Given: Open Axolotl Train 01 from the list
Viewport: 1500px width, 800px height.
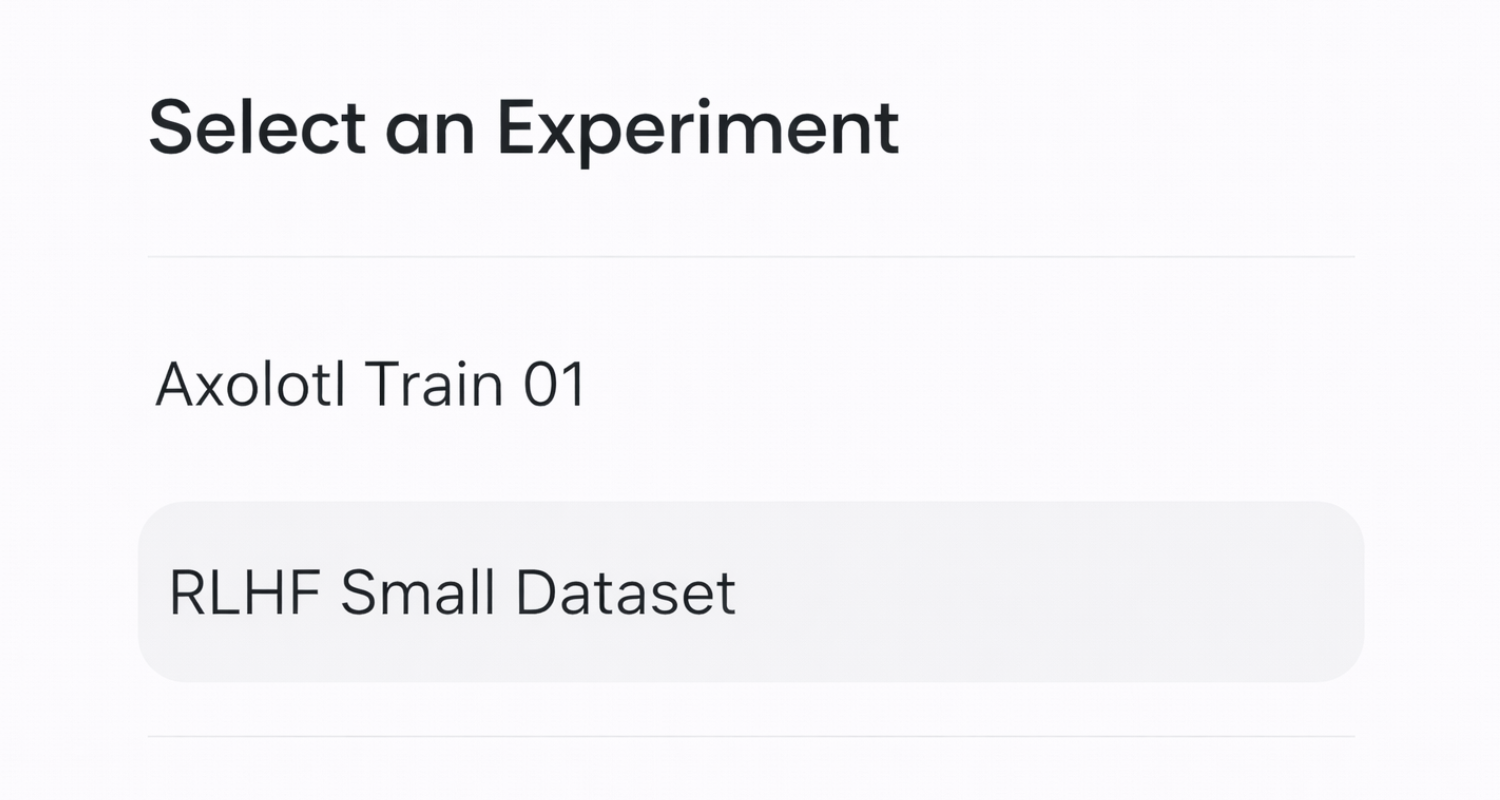Looking at the screenshot, I should pos(370,385).
